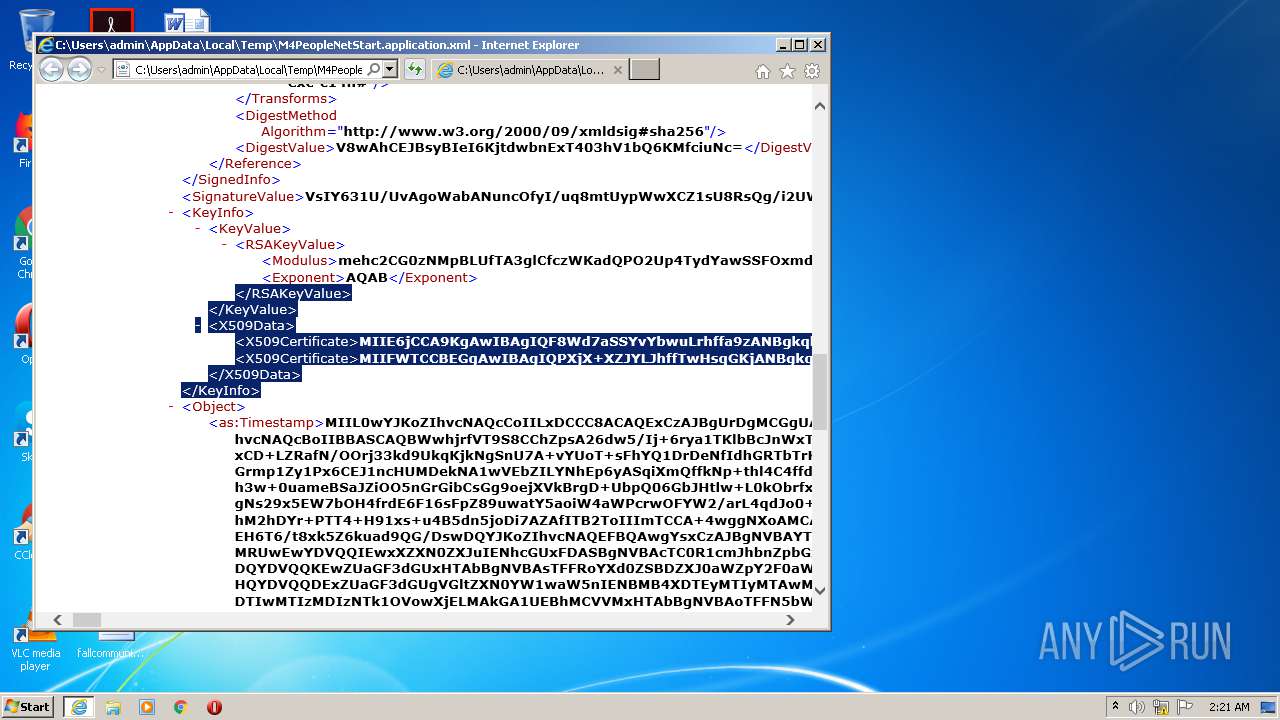Viewport: 1280px width, 720px height.
Task: Click the horizontal scrollbar thumb
Action: 87,620
